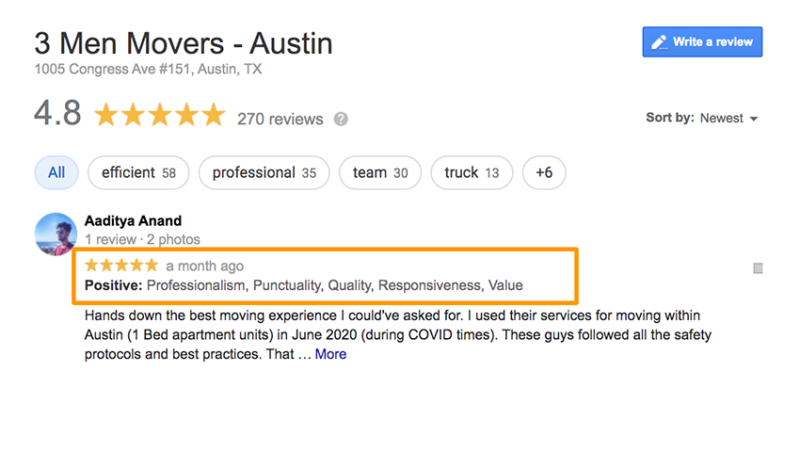Open the 1 review · 2 photos link

coord(142,239)
